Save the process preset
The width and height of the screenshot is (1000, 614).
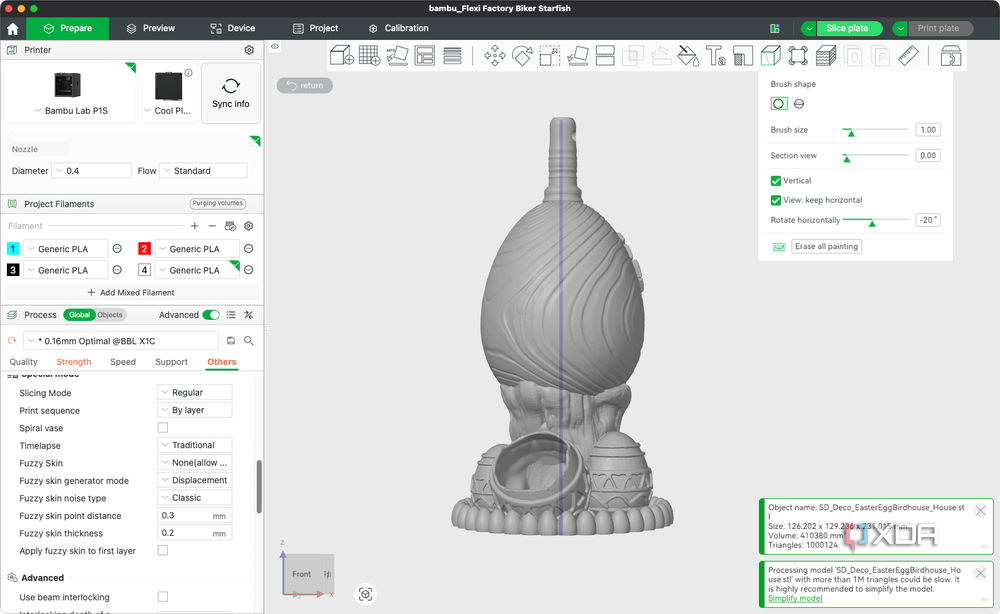pos(231,341)
